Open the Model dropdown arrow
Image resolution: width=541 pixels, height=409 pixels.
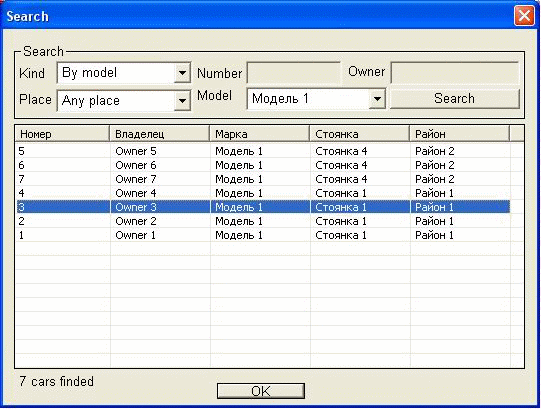(377, 99)
